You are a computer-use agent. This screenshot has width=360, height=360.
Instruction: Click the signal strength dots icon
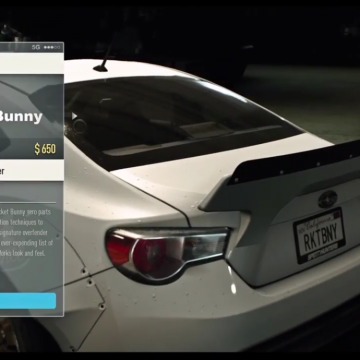click(52, 47)
